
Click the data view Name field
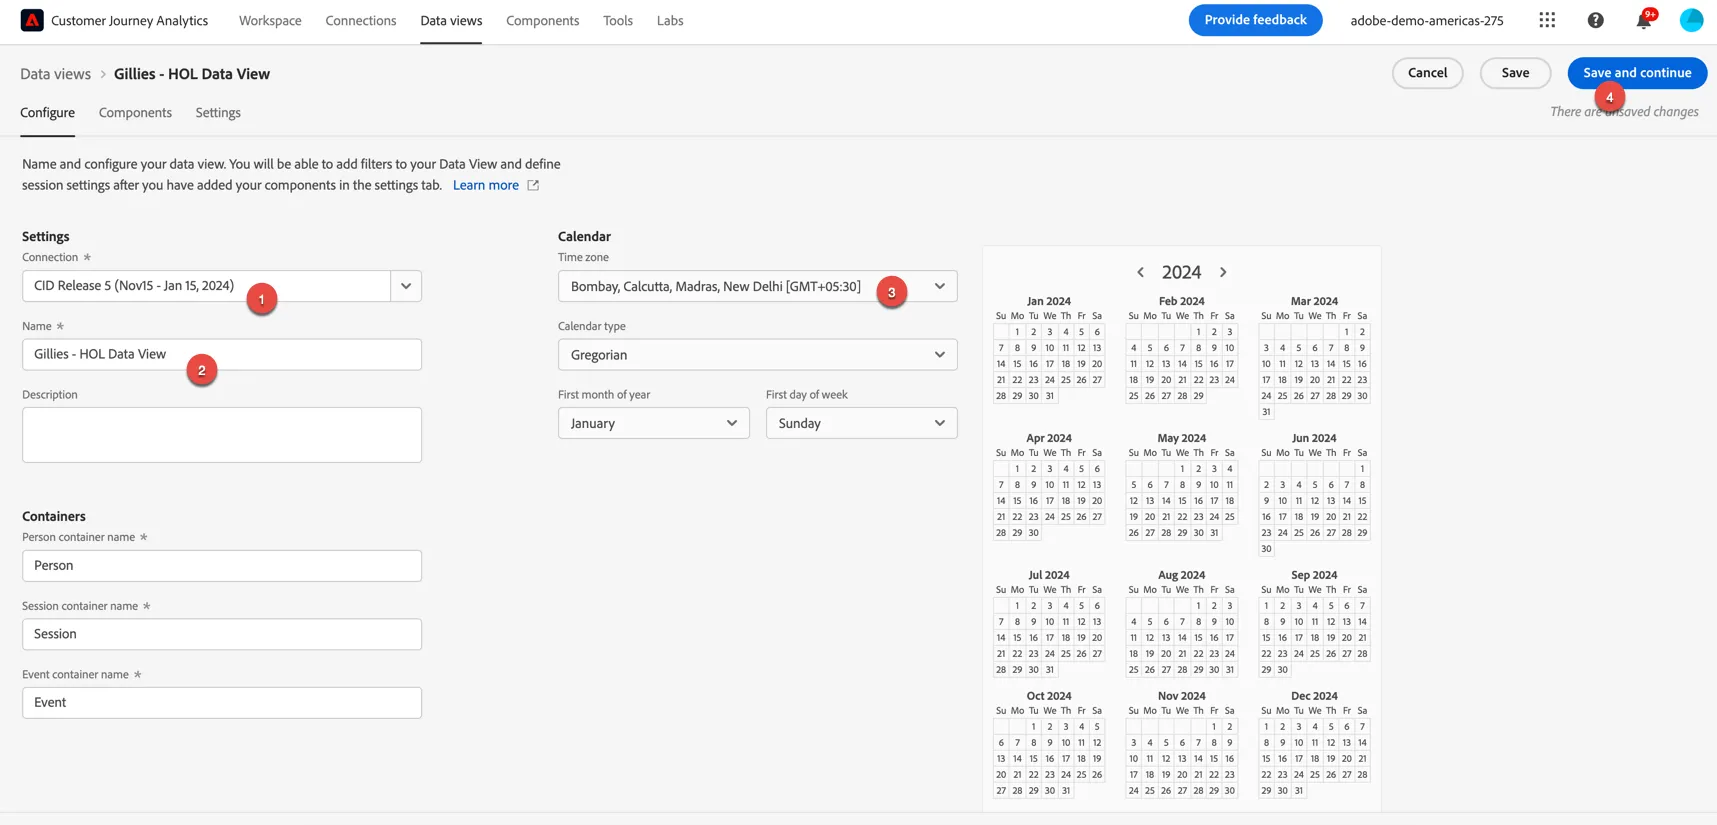tap(222, 355)
